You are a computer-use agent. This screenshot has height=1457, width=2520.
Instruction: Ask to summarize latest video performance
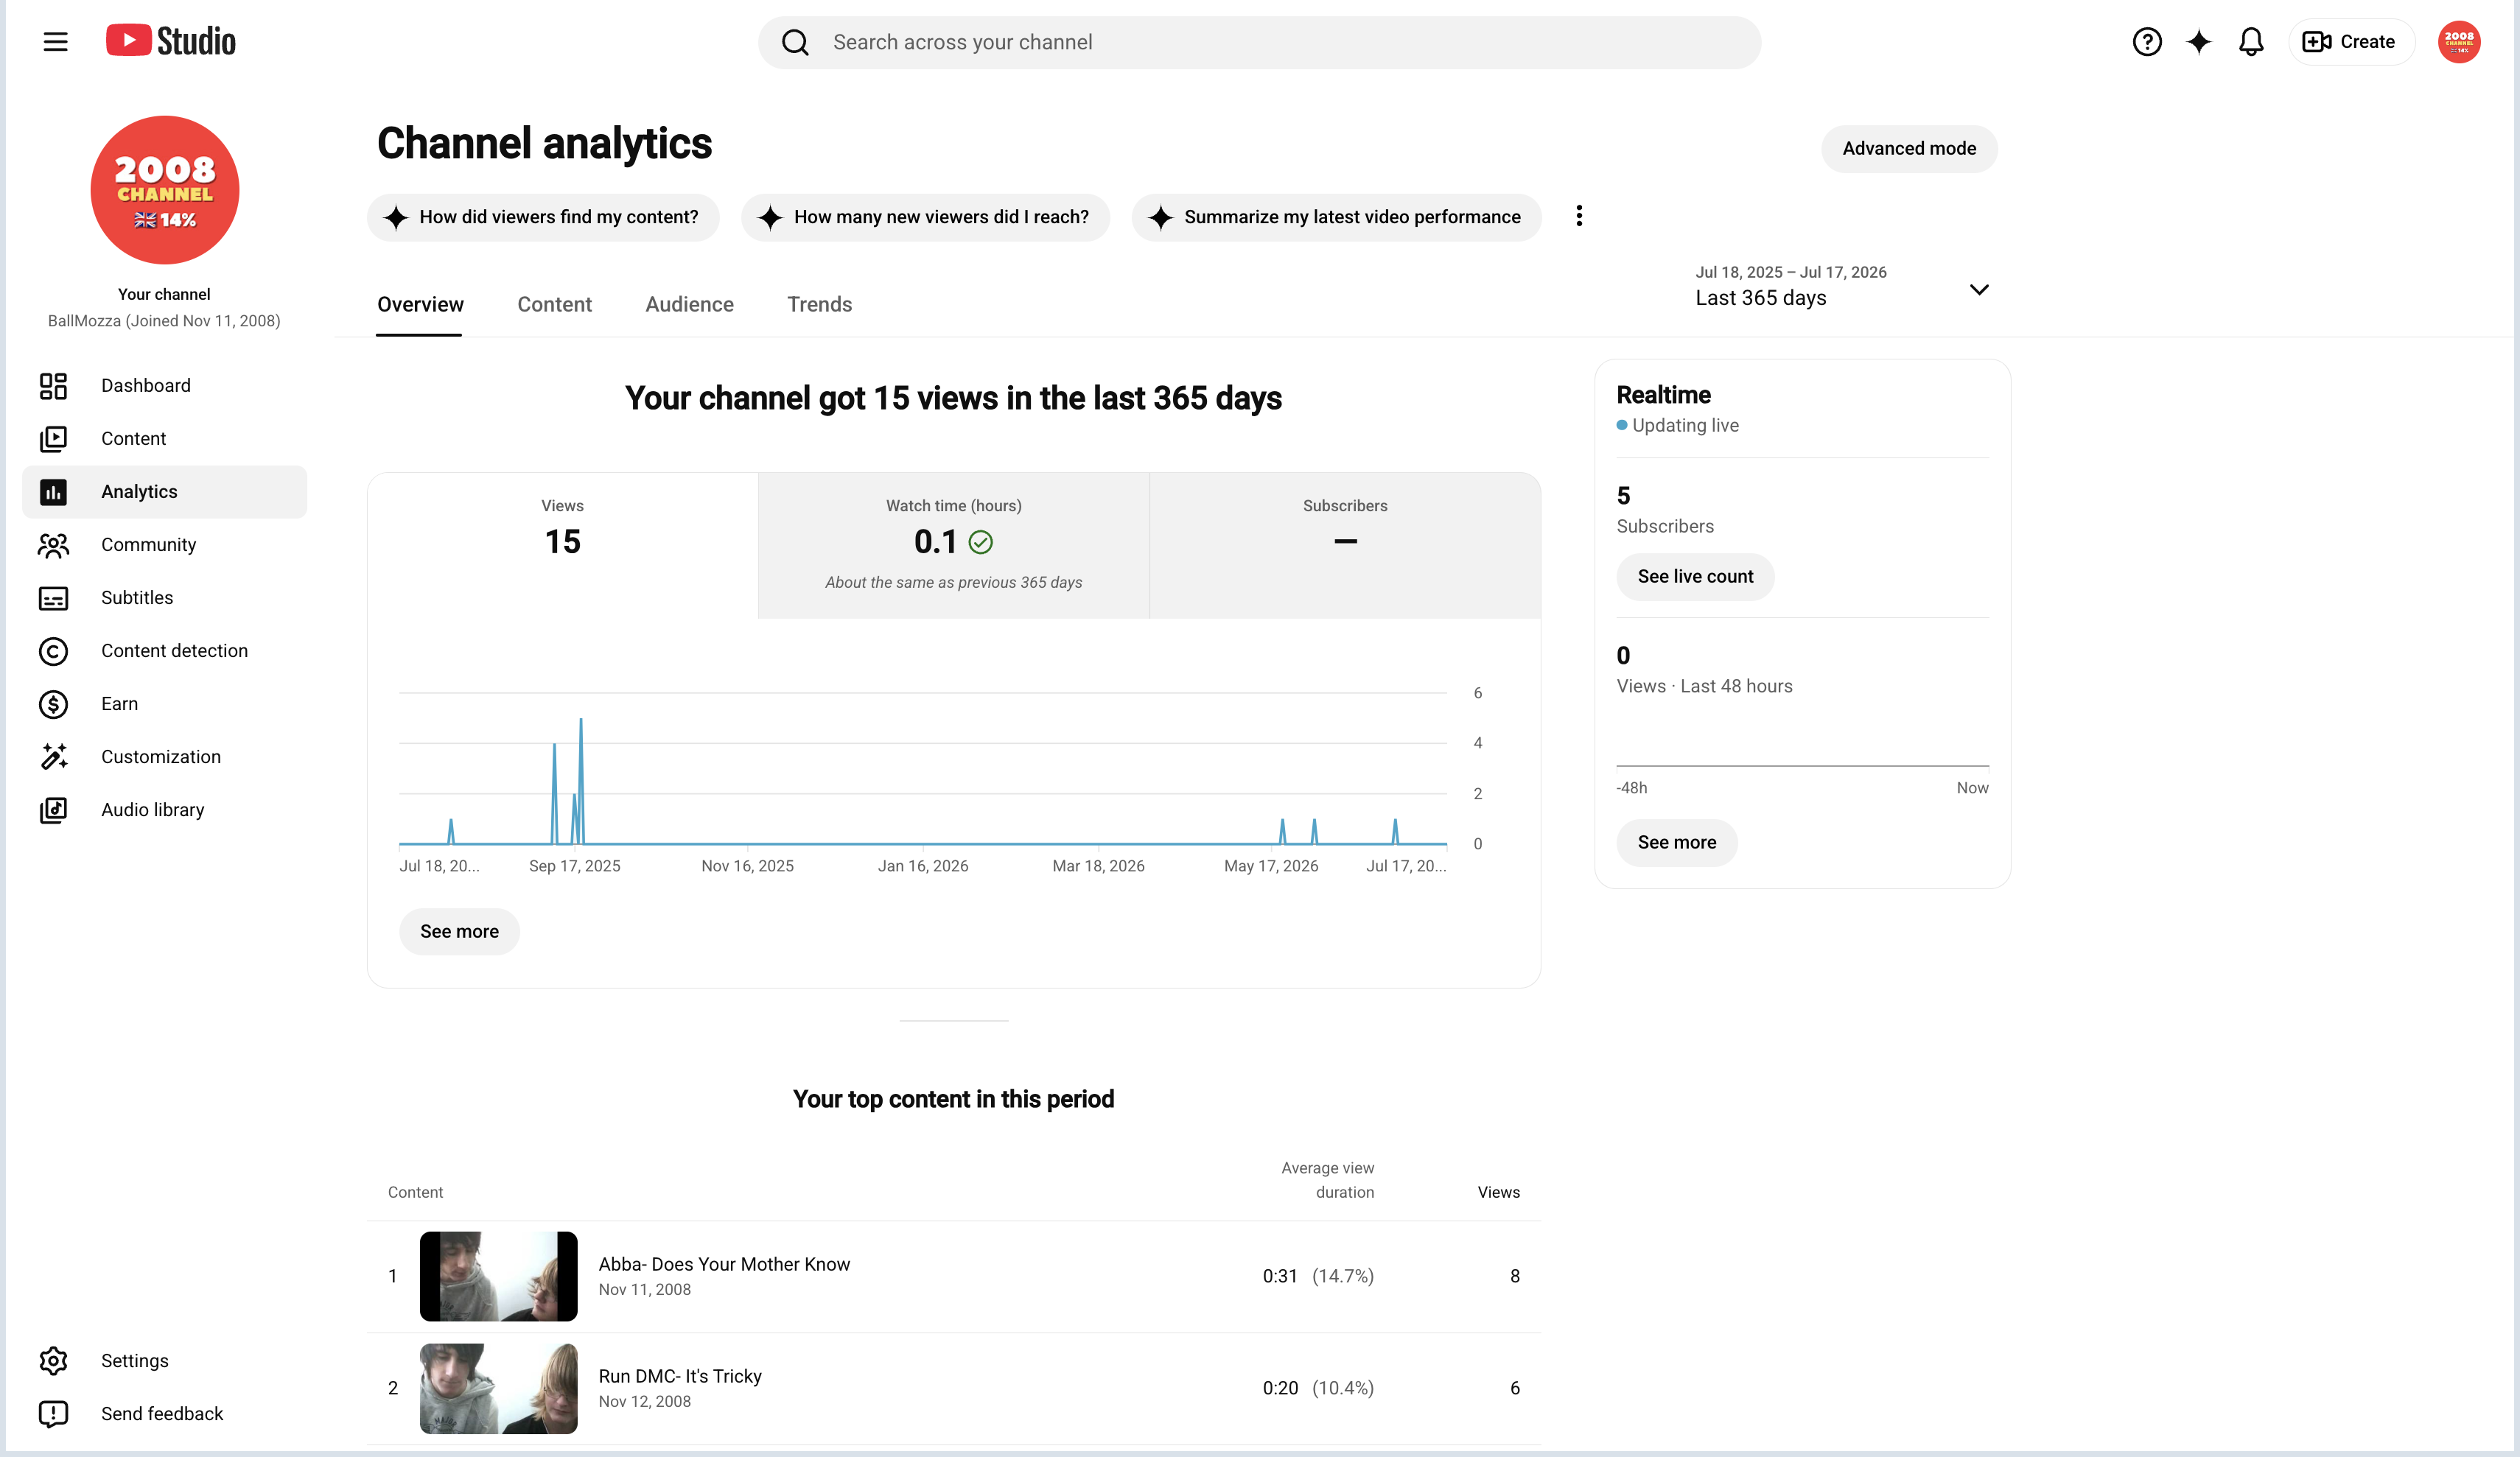point(1336,217)
